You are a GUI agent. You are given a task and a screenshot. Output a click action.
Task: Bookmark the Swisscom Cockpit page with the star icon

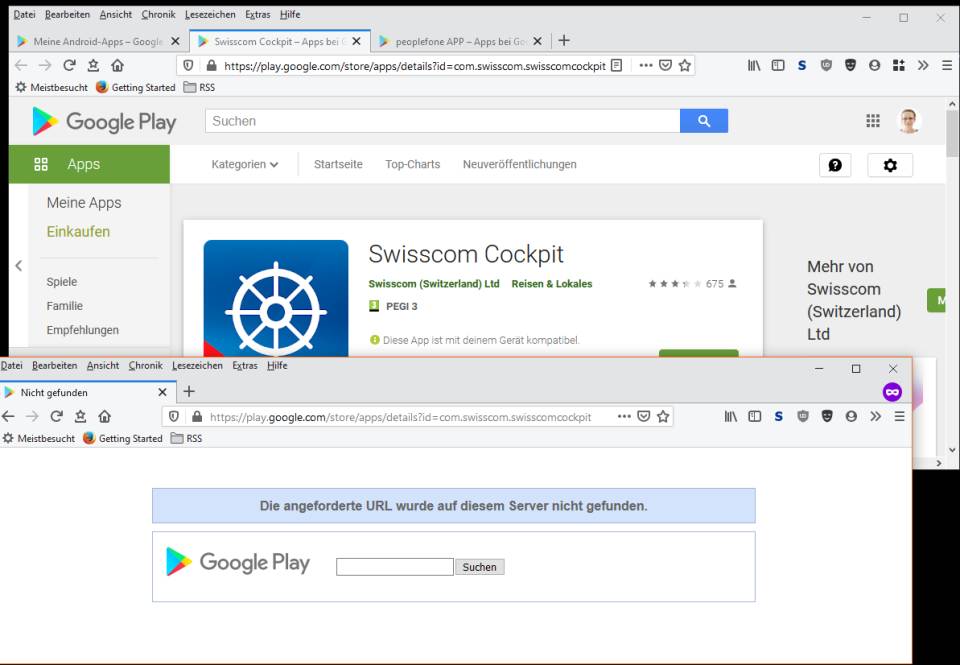point(684,66)
